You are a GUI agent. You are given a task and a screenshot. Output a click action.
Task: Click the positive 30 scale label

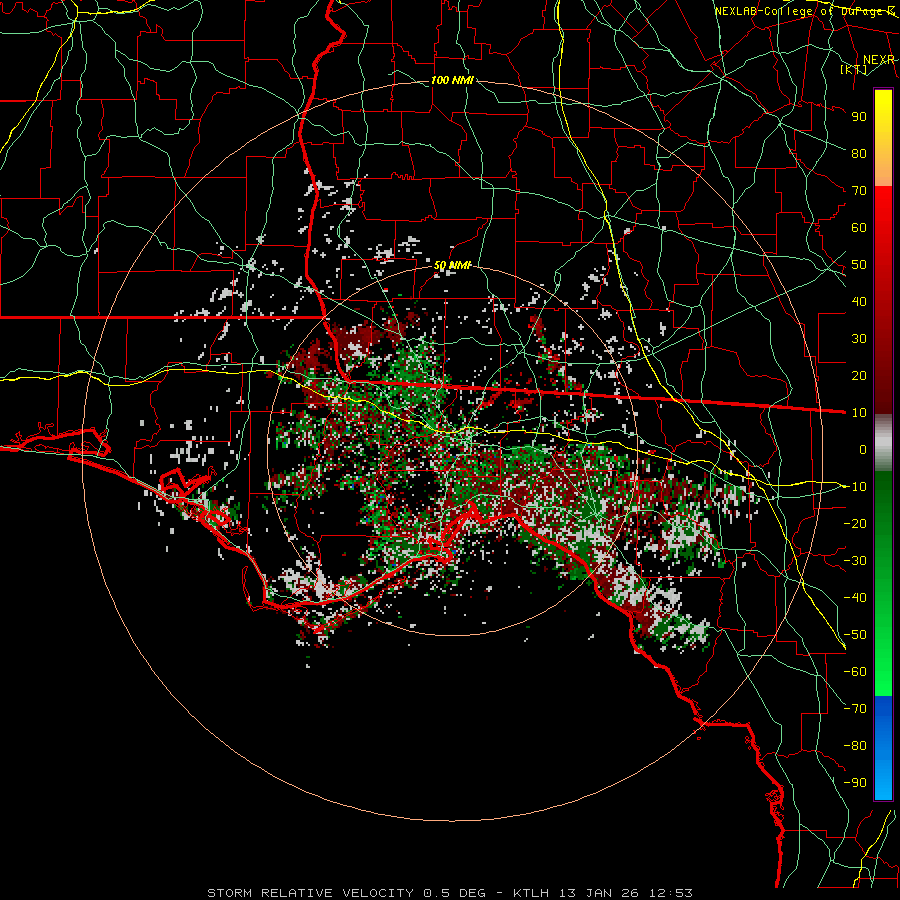point(859,339)
